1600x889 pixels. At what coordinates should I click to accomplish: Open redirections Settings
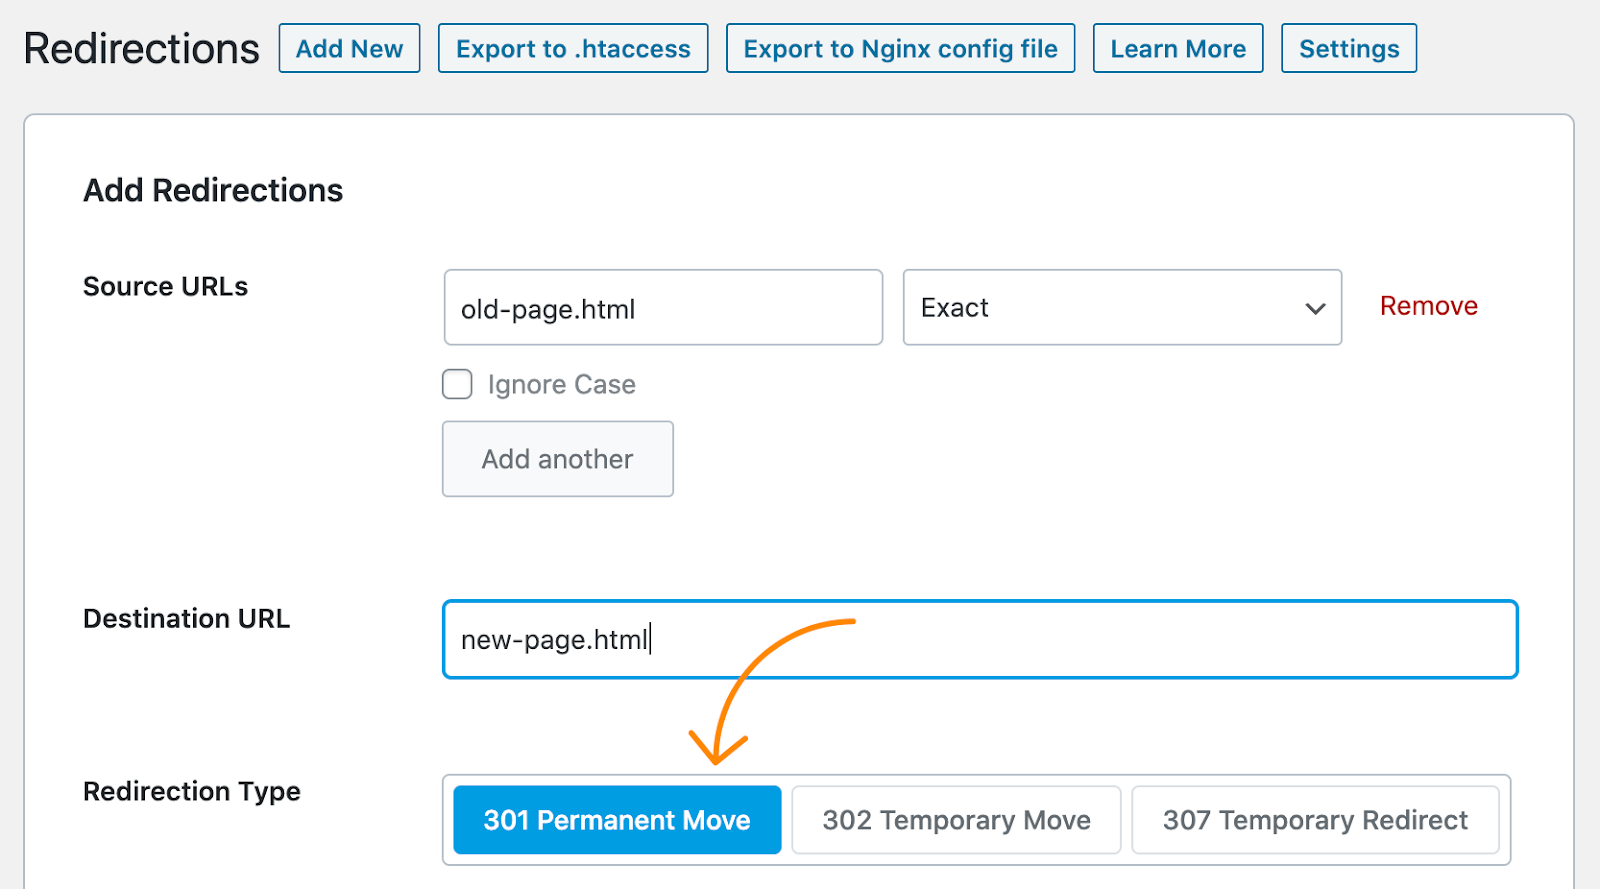[1349, 49]
